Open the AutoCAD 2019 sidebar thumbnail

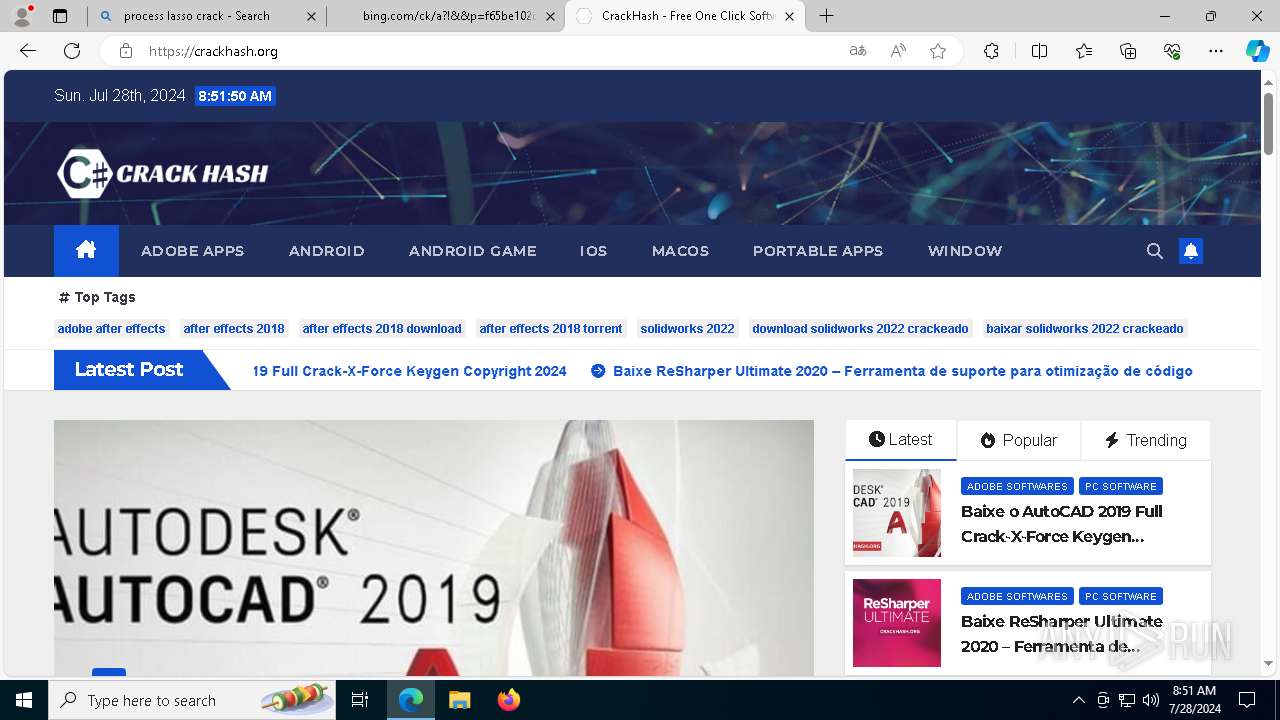point(897,513)
